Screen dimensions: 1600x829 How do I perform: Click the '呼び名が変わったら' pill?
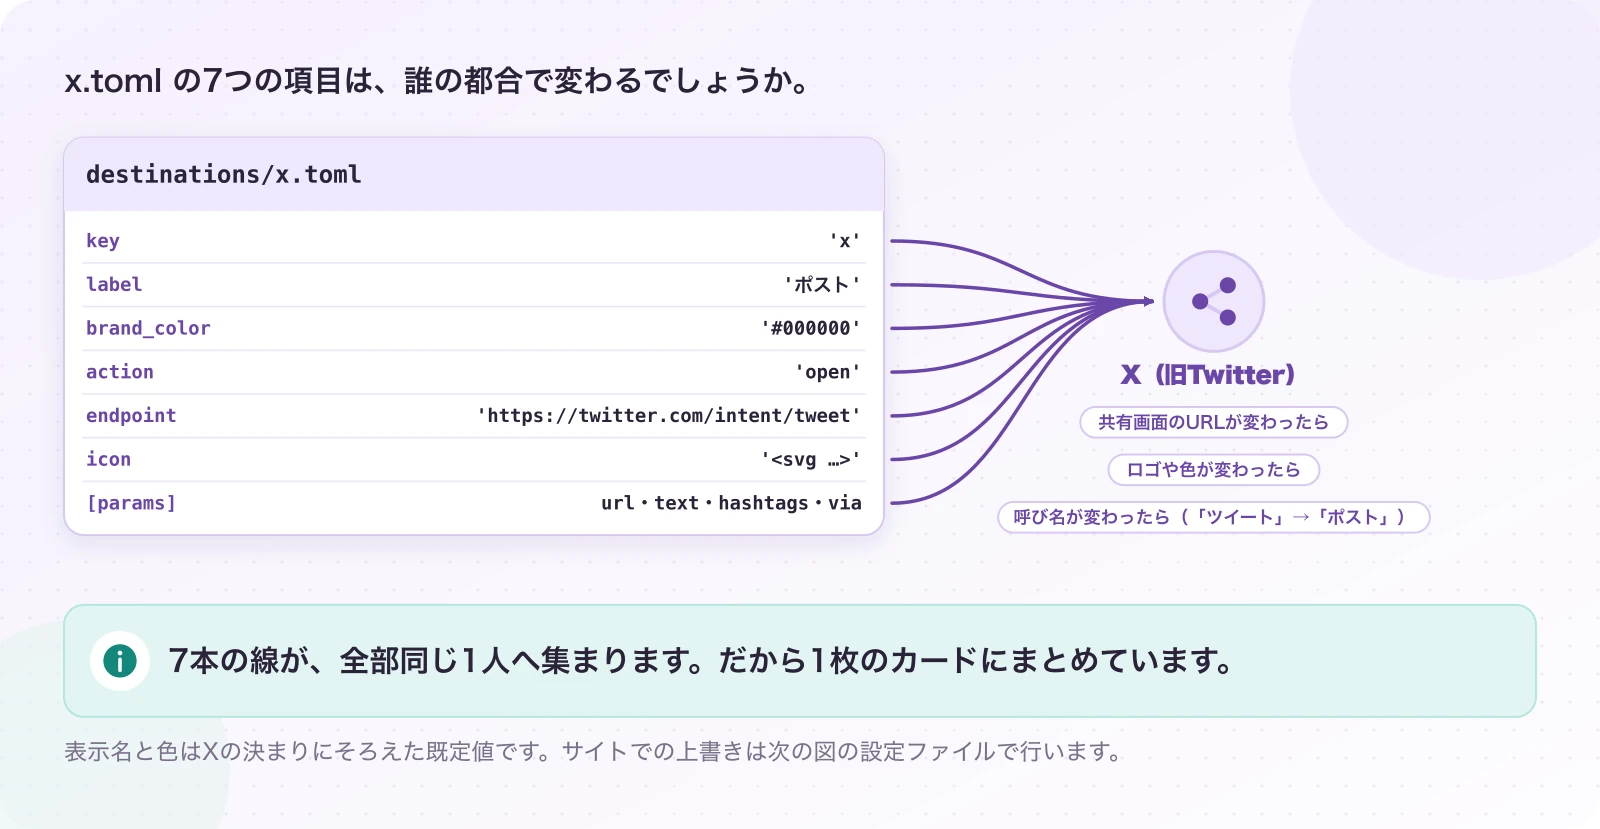(x=1214, y=517)
